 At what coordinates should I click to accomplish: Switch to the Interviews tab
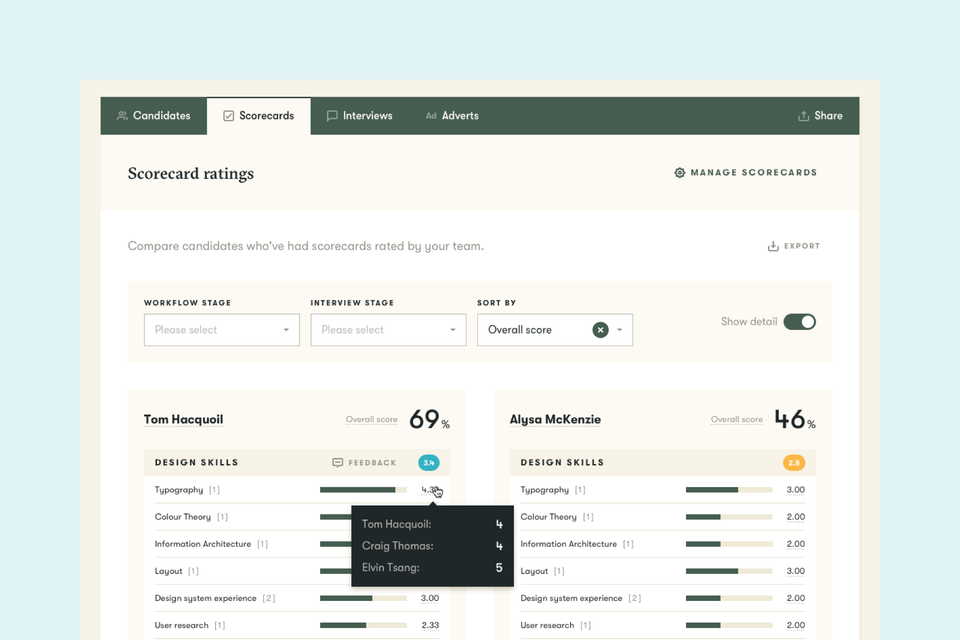(x=359, y=116)
